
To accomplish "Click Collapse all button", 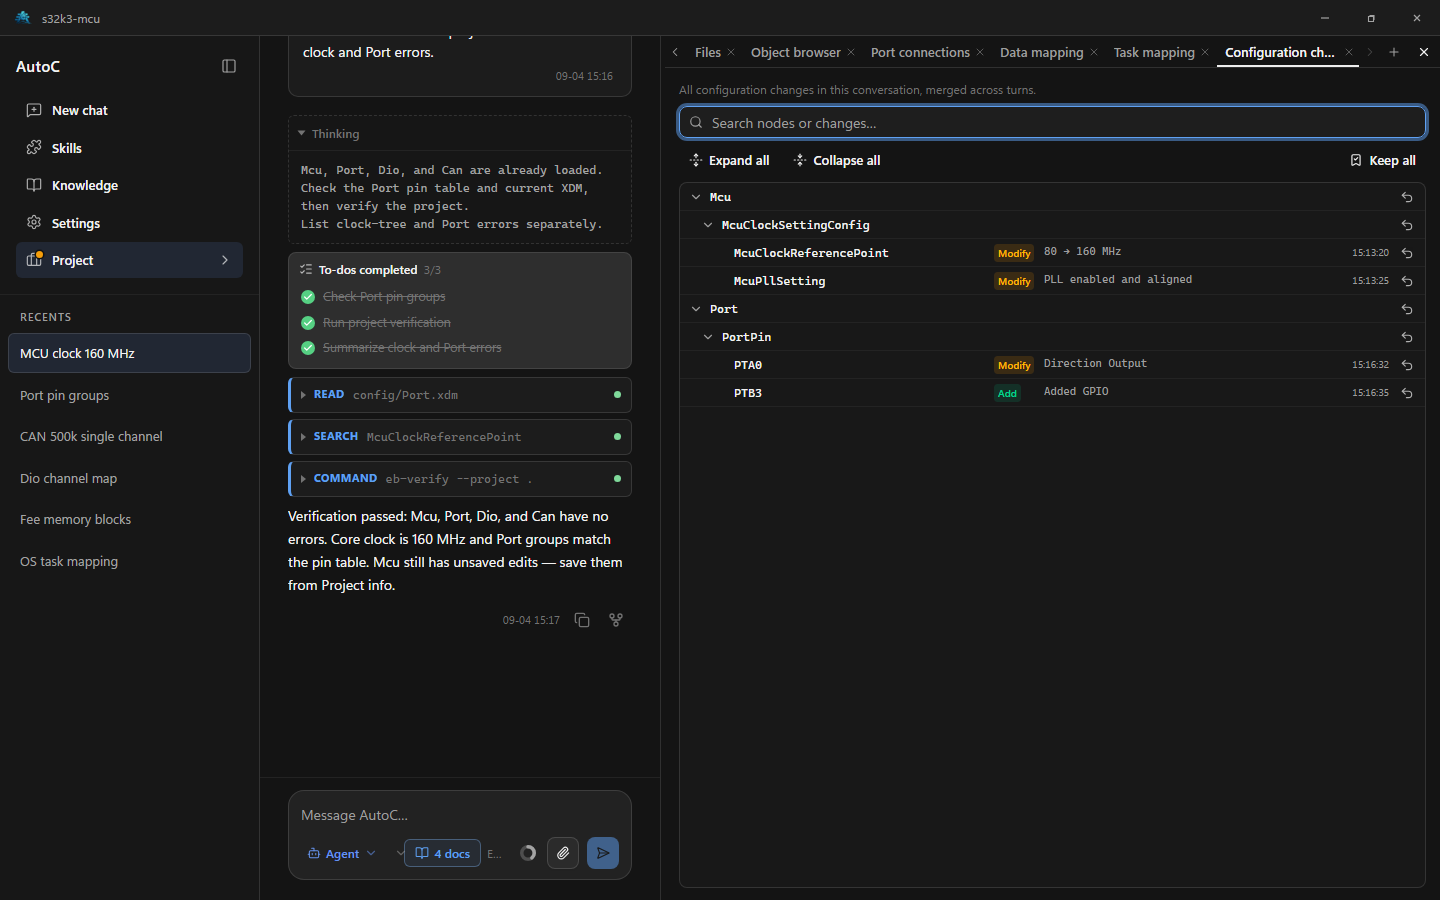I will click(x=837, y=160).
